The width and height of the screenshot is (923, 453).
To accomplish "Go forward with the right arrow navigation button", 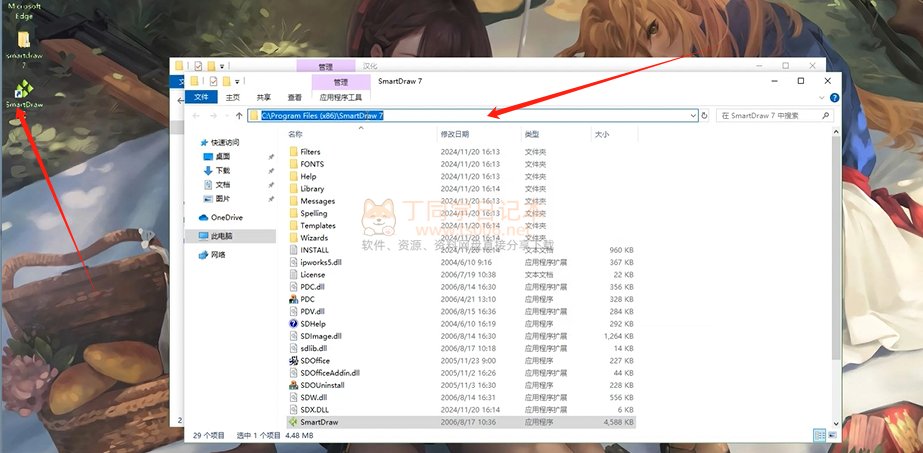I will 214,116.
